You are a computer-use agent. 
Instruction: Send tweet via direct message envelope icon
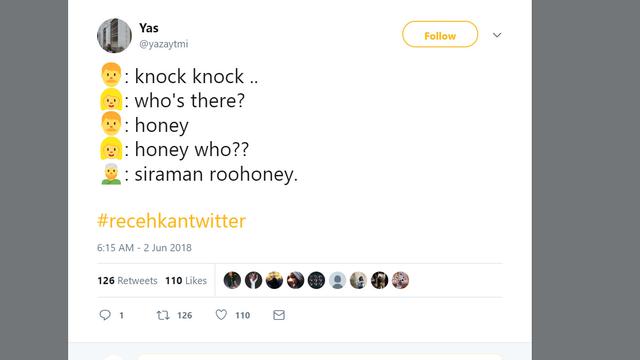(x=279, y=315)
